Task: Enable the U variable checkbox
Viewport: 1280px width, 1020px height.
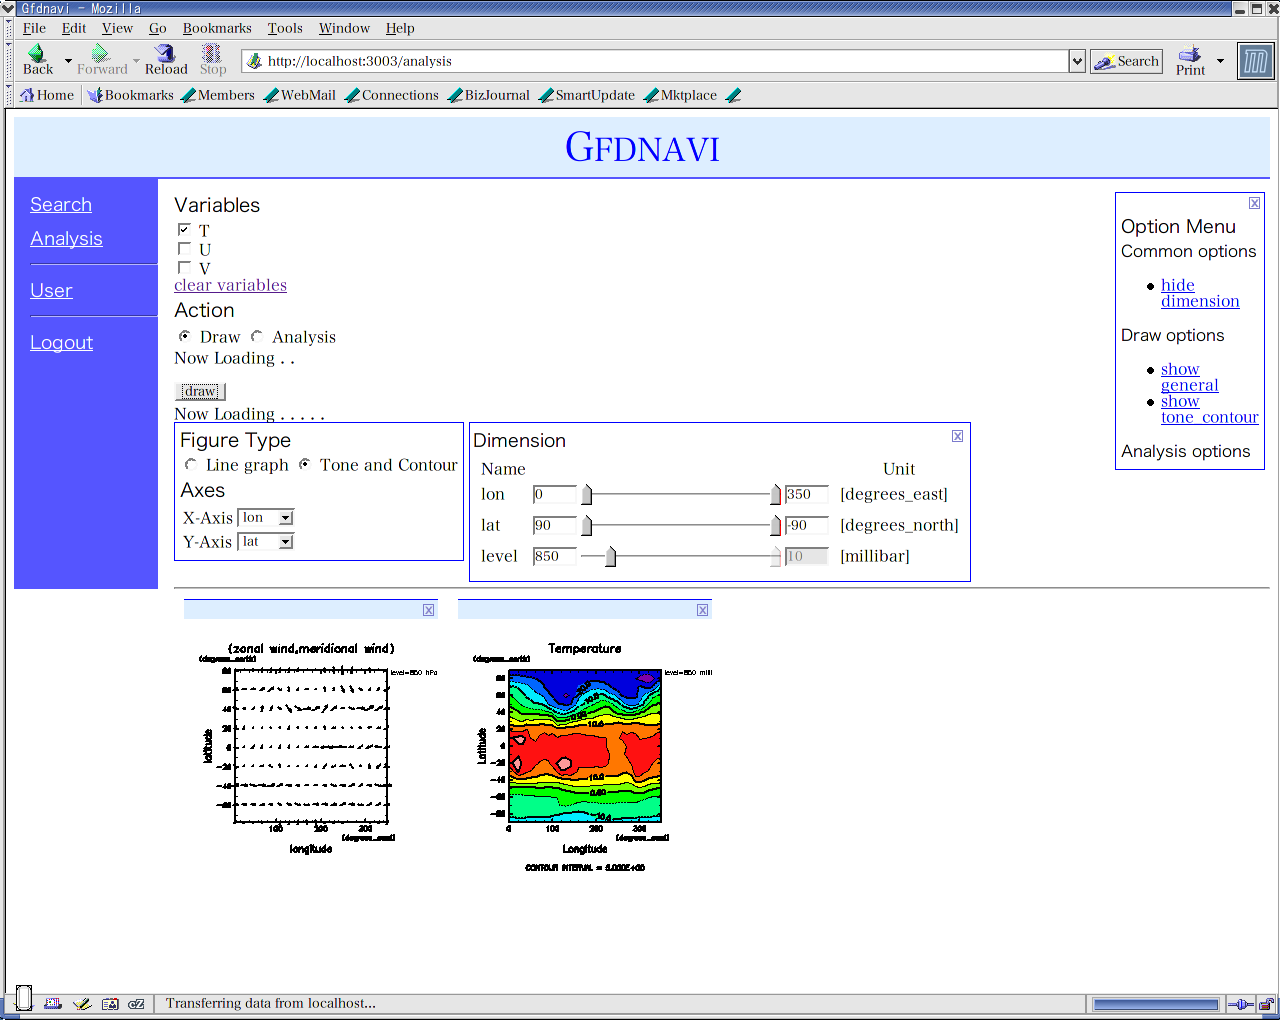Action: pos(184,249)
